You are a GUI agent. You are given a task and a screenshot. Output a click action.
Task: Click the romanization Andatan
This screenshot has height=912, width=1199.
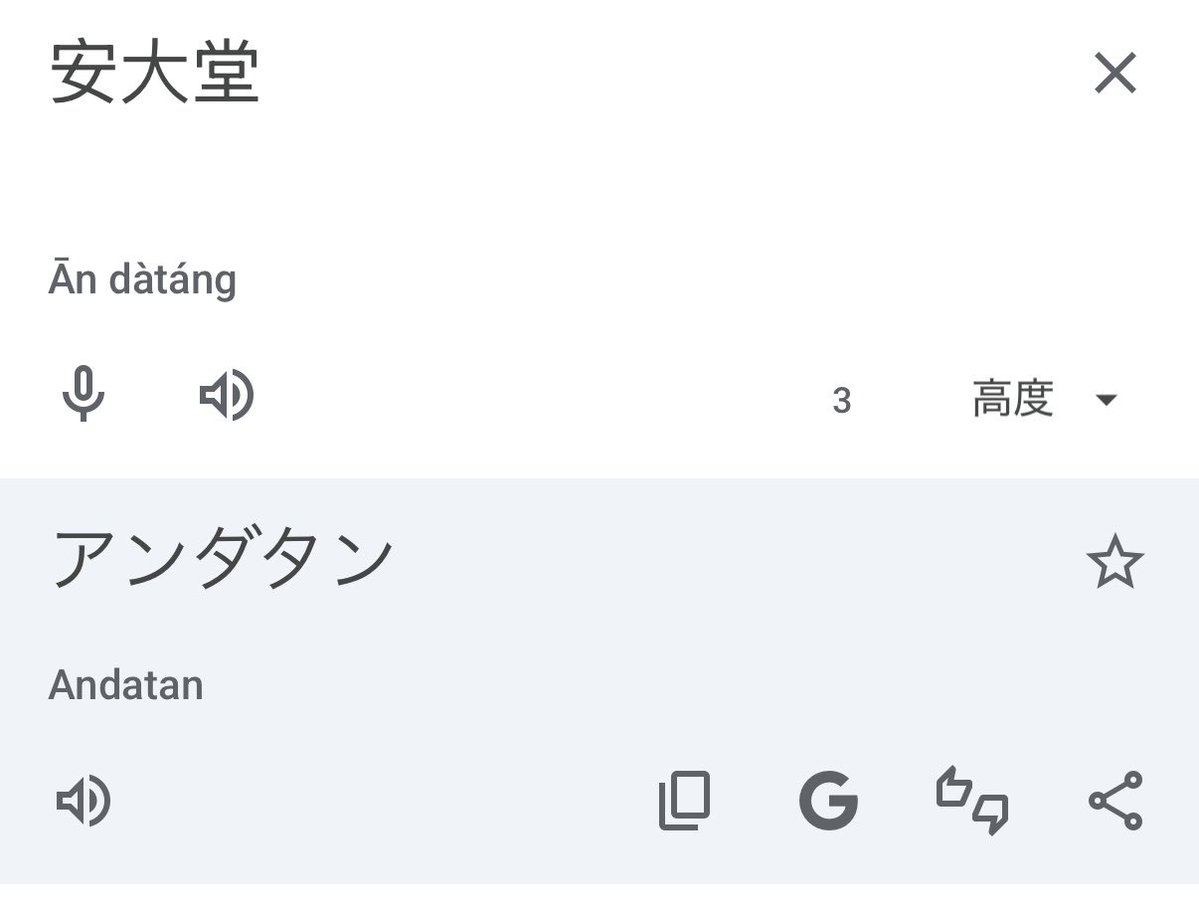[x=126, y=685]
